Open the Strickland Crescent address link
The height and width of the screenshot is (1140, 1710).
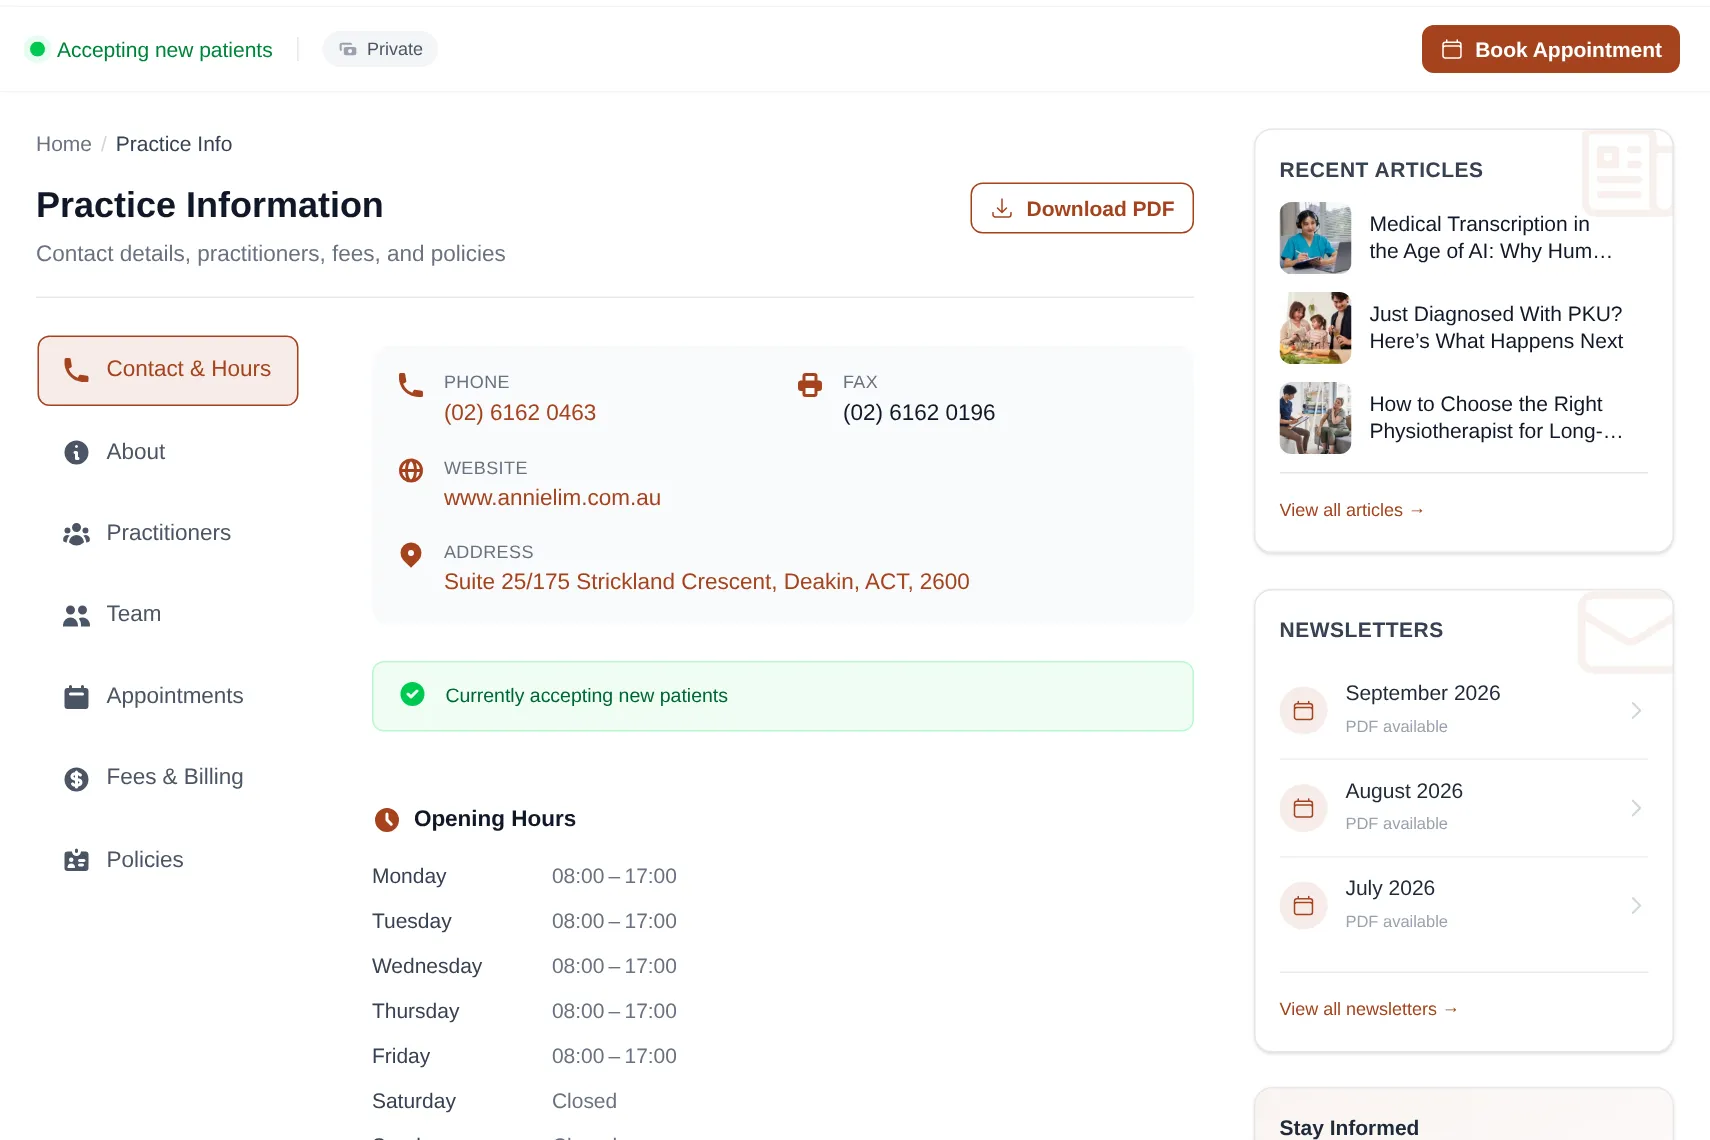click(x=707, y=582)
